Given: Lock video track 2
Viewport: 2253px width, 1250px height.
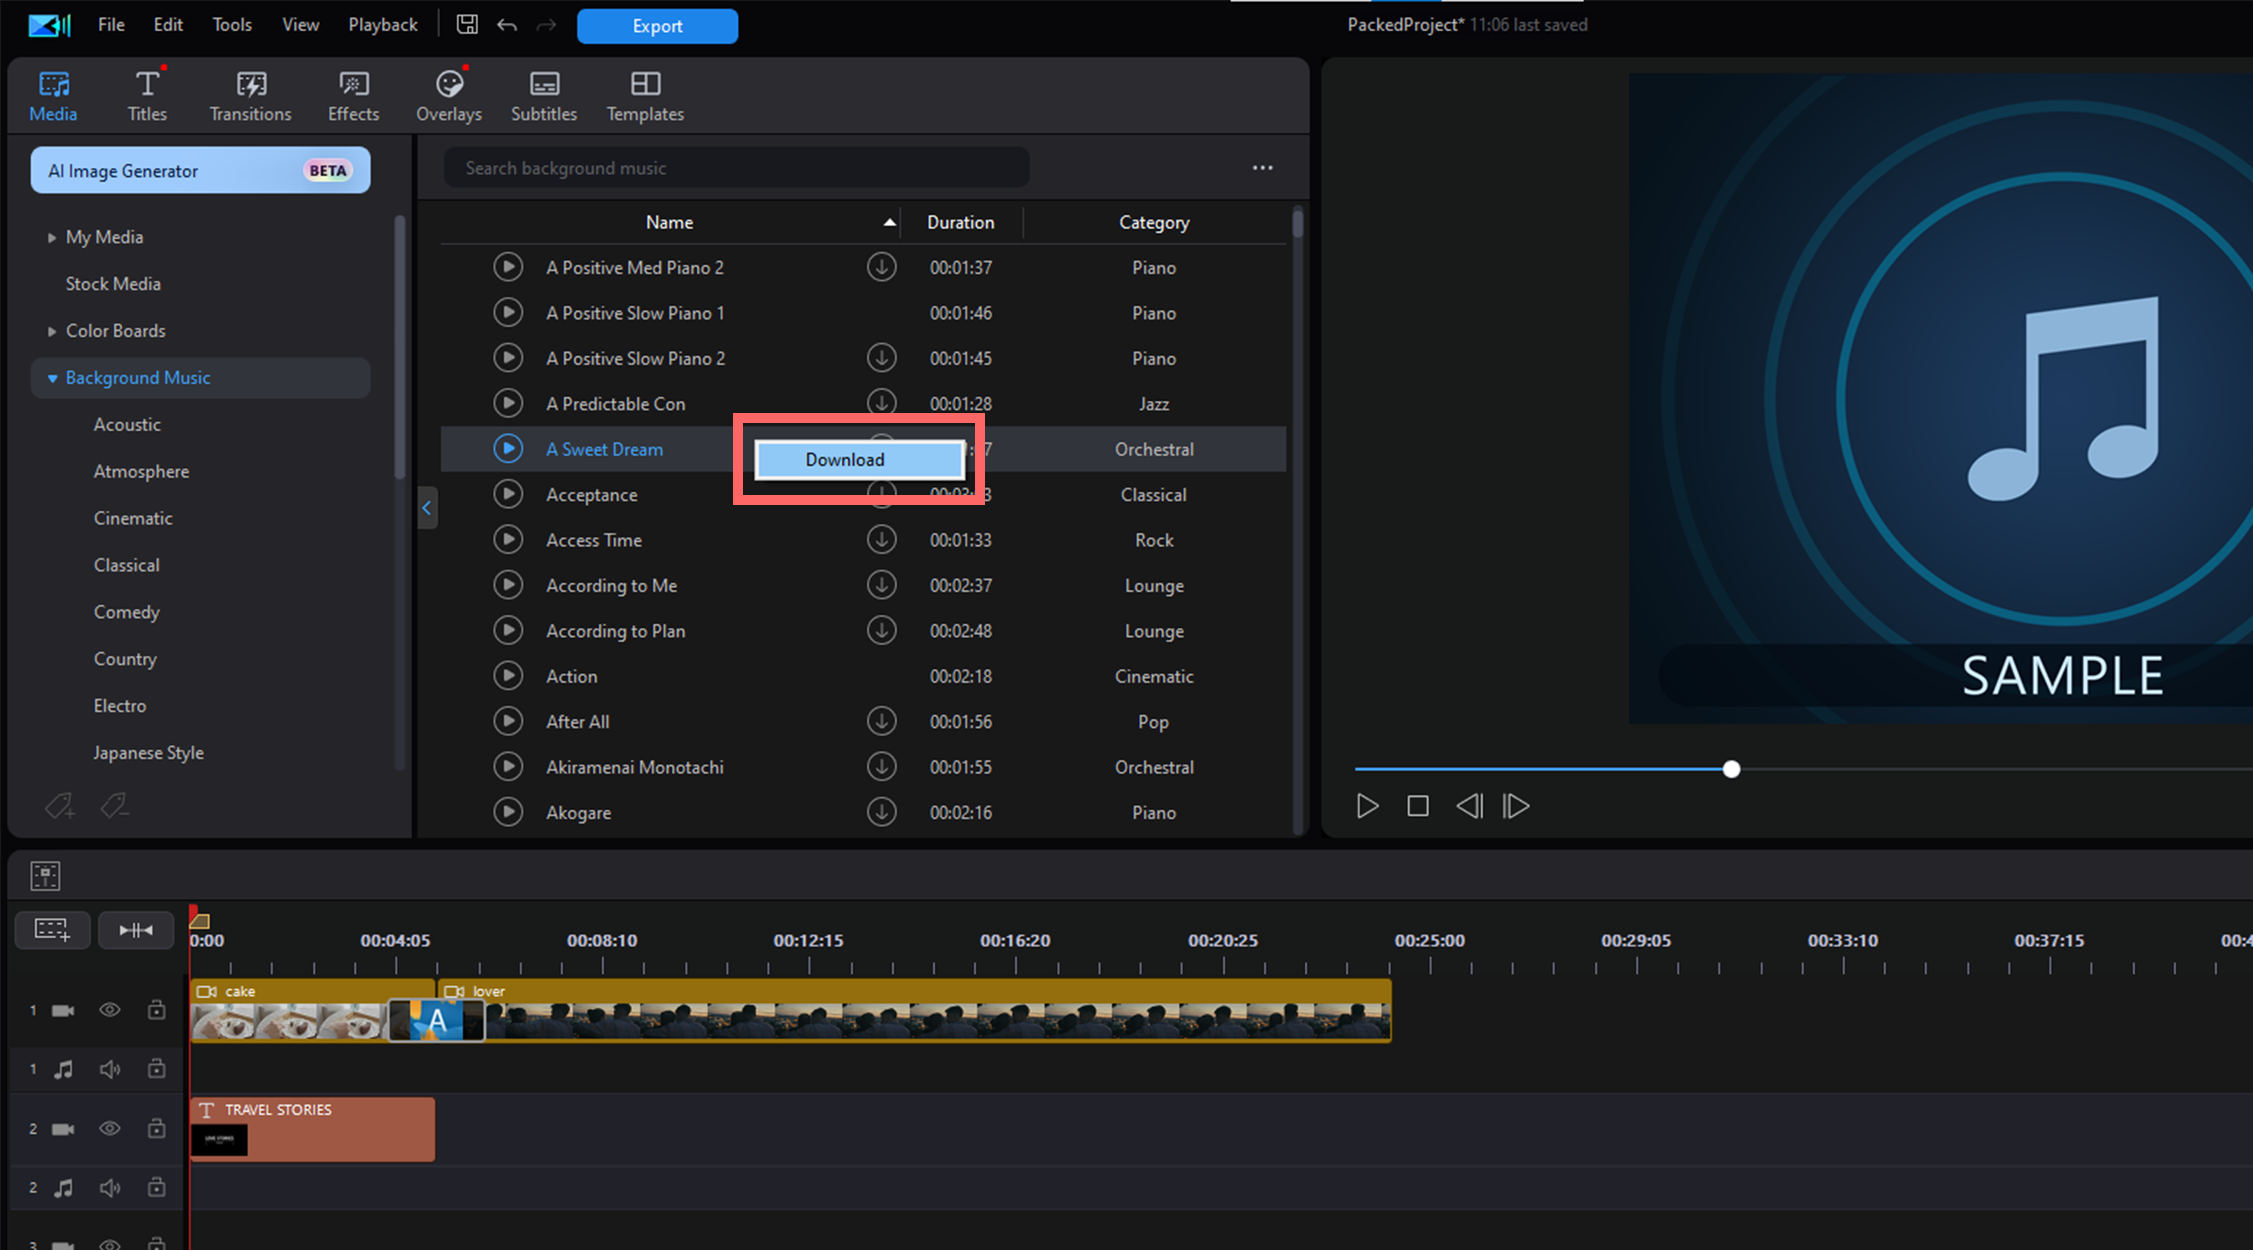Looking at the screenshot, I should pos(157,1127).
